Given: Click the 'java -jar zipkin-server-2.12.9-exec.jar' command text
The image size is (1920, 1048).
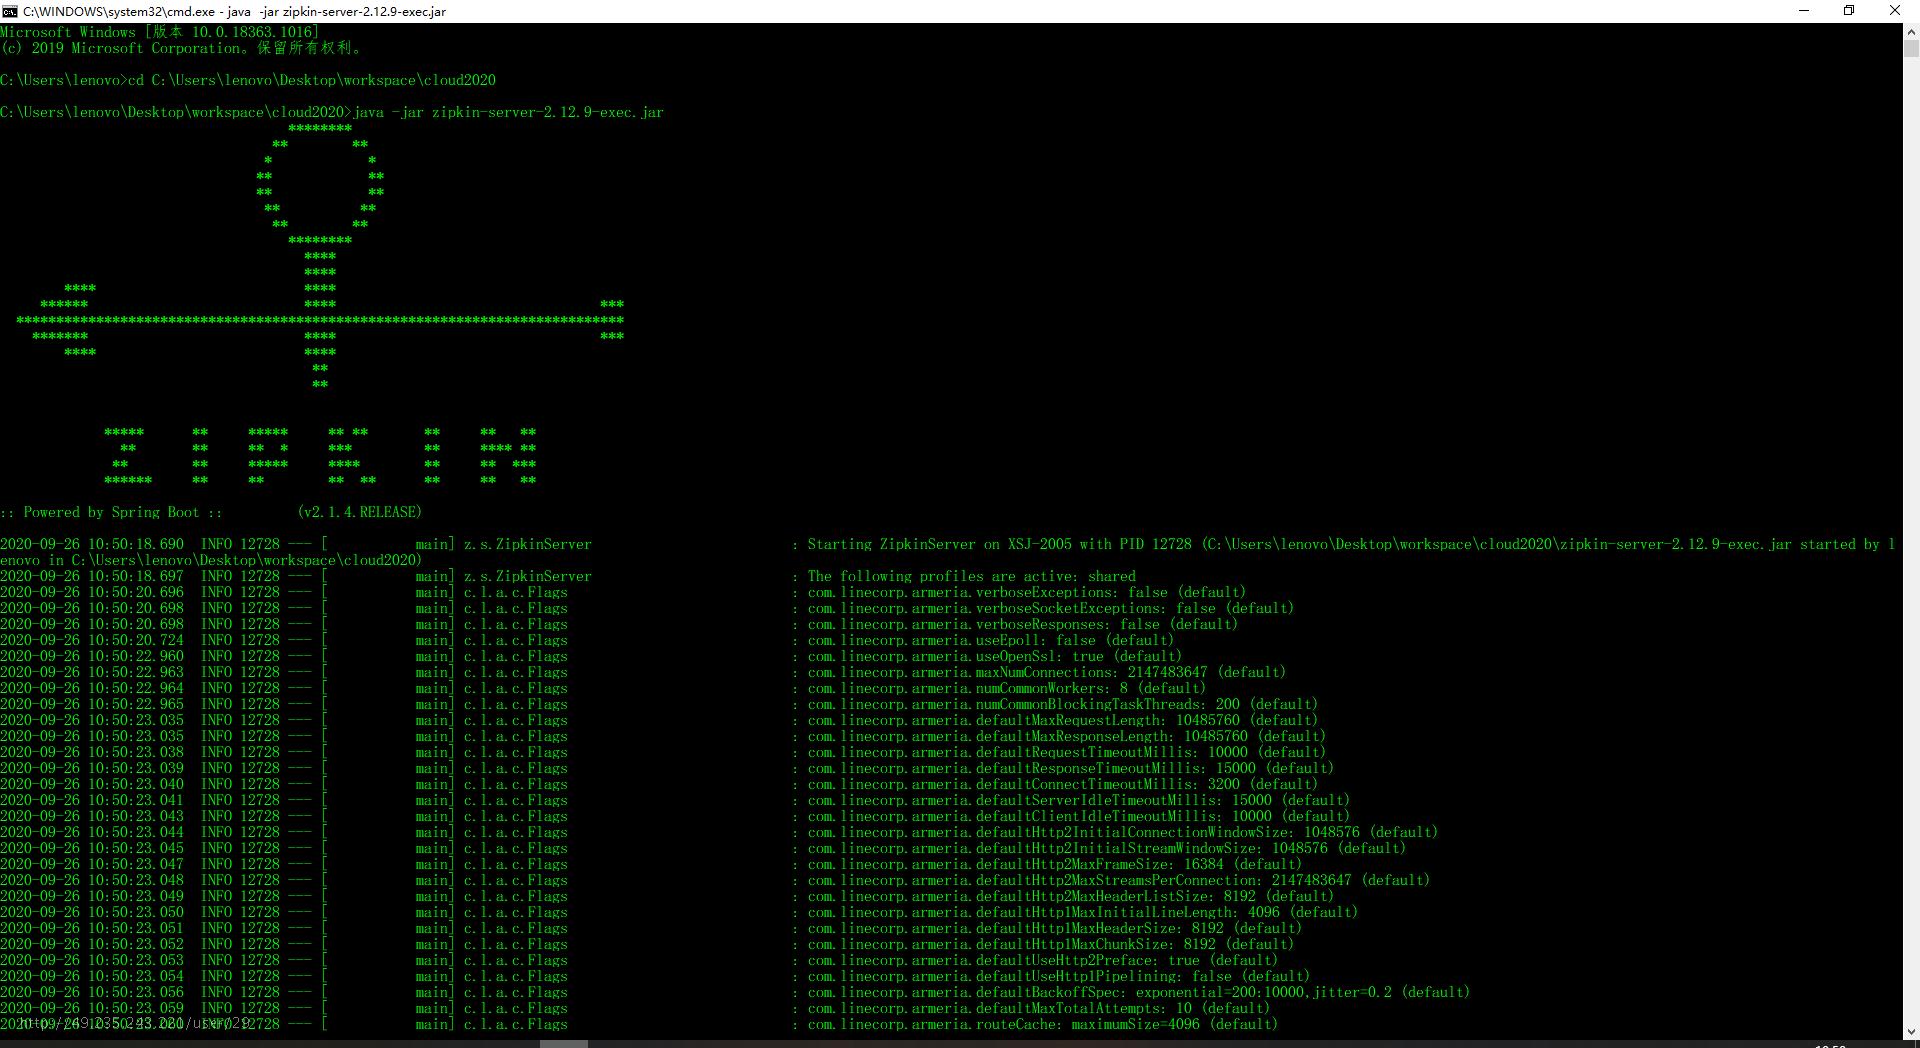Looking at the screenshot, I should pos(509,112).
